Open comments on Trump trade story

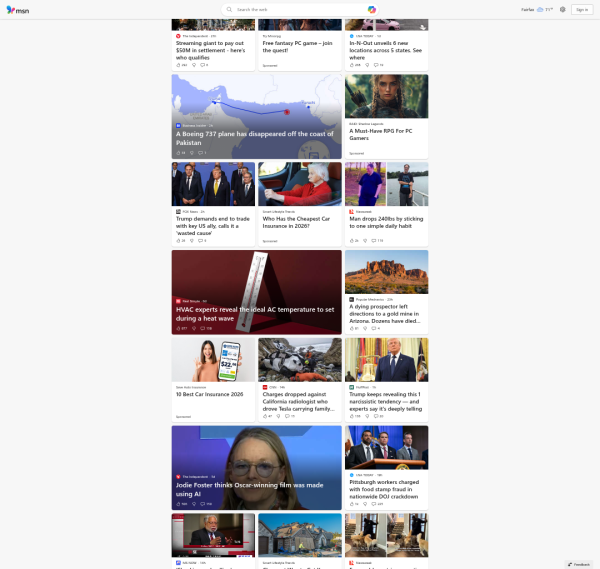pos(200,241)
